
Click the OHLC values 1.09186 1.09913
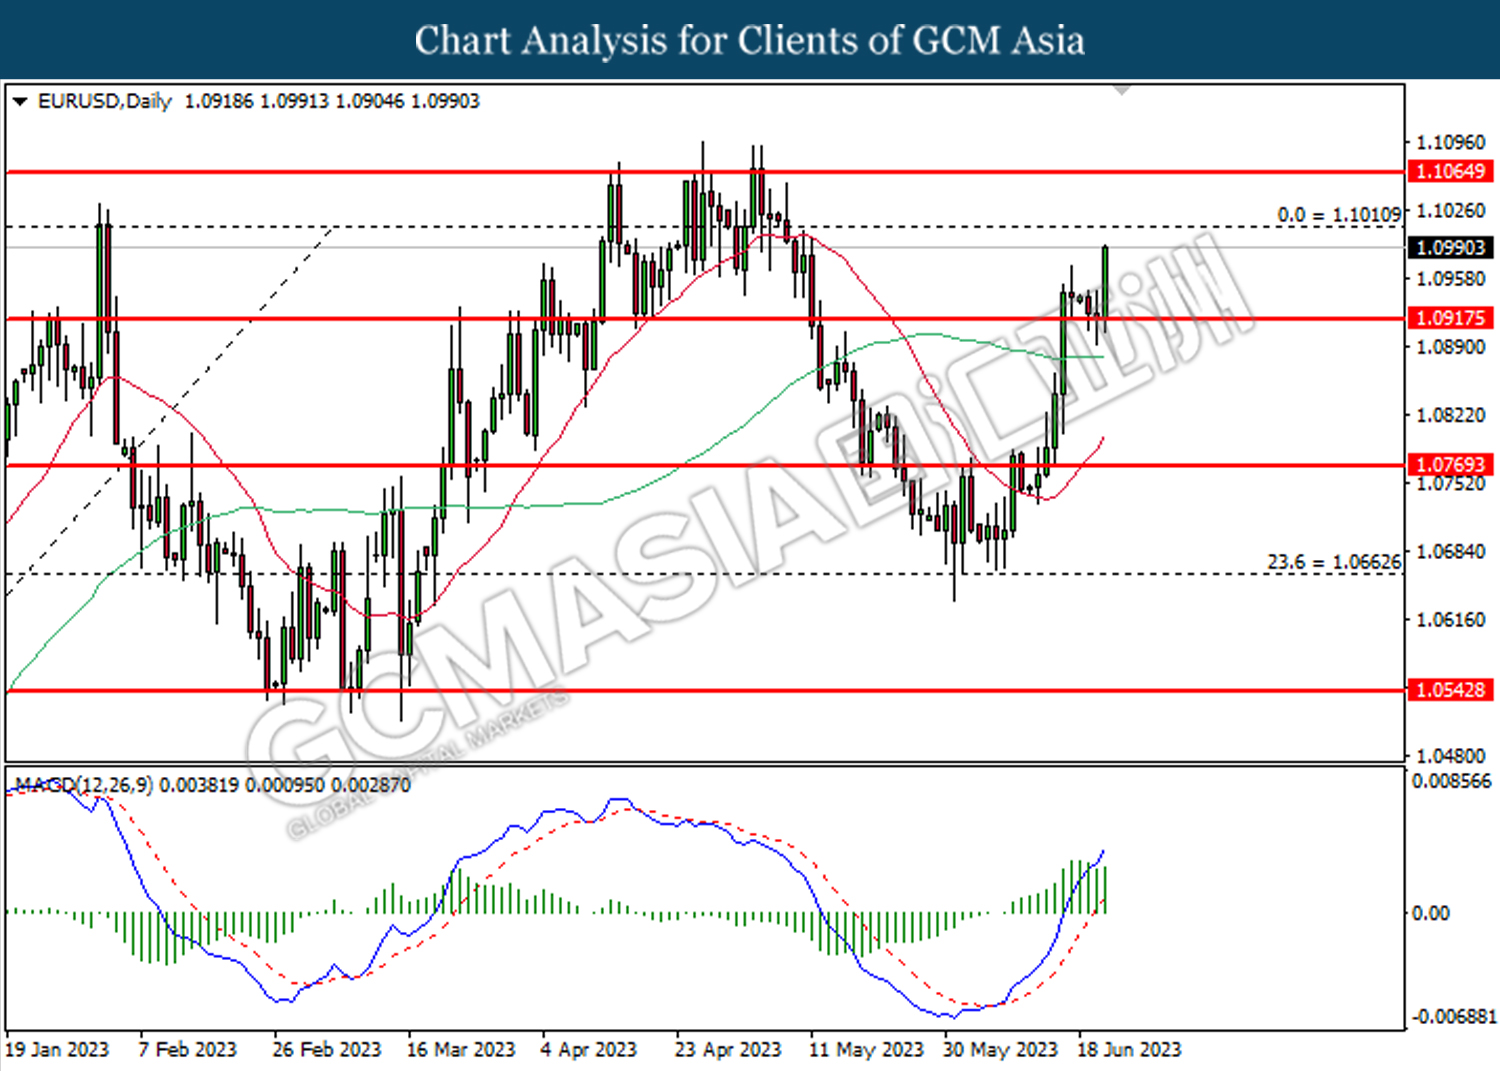tap(257, 101)
